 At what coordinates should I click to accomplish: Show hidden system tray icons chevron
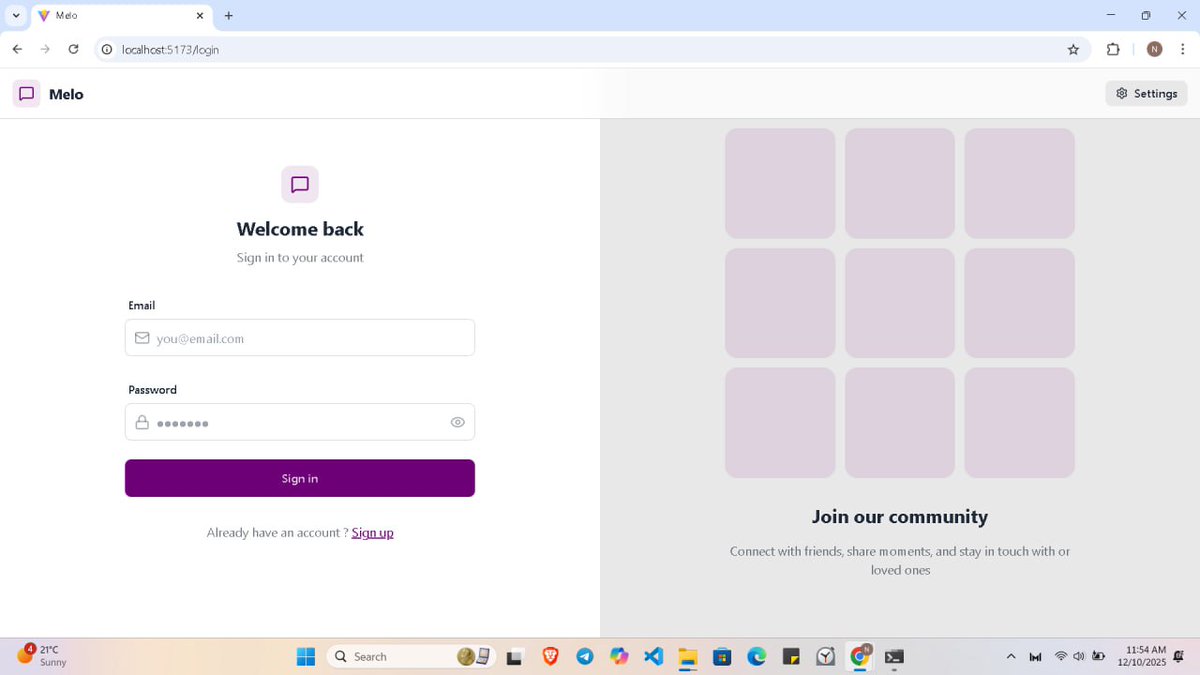(x=1011, y=656)
